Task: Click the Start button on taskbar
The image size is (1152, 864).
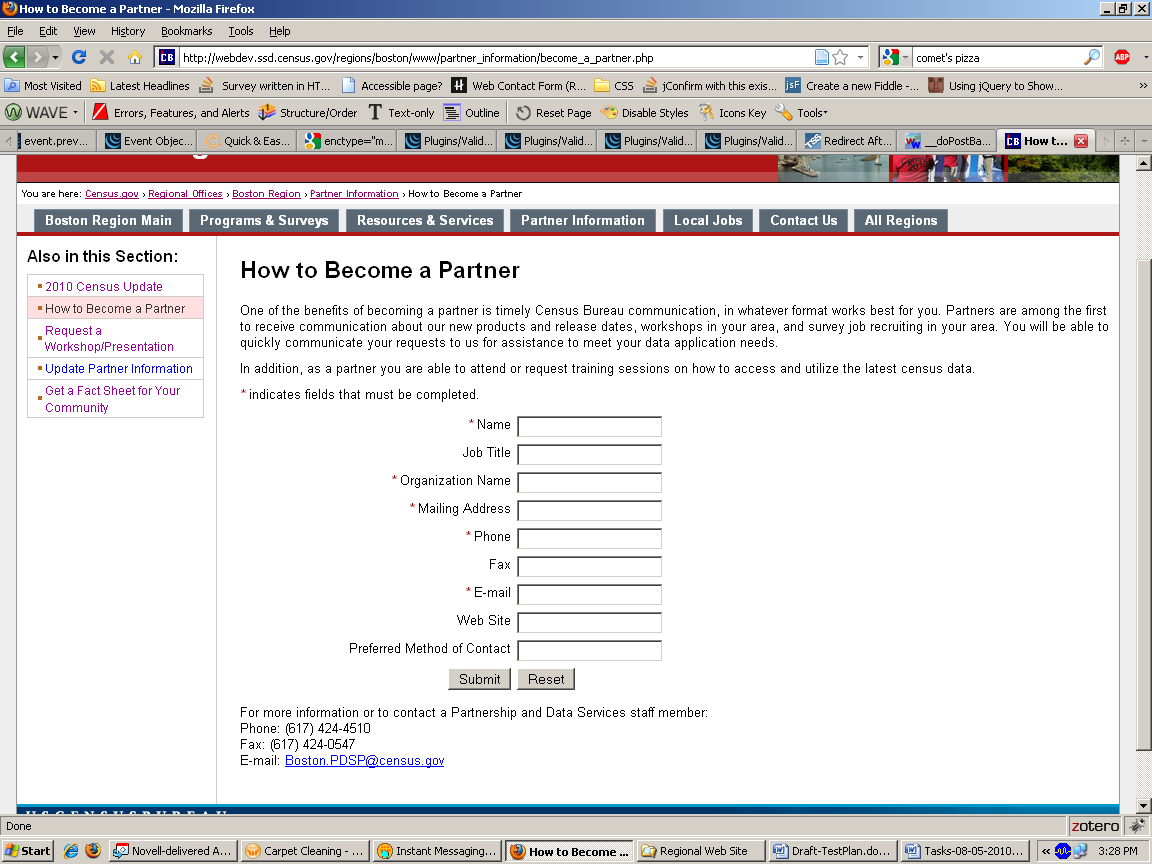Action: coord(28,851)
